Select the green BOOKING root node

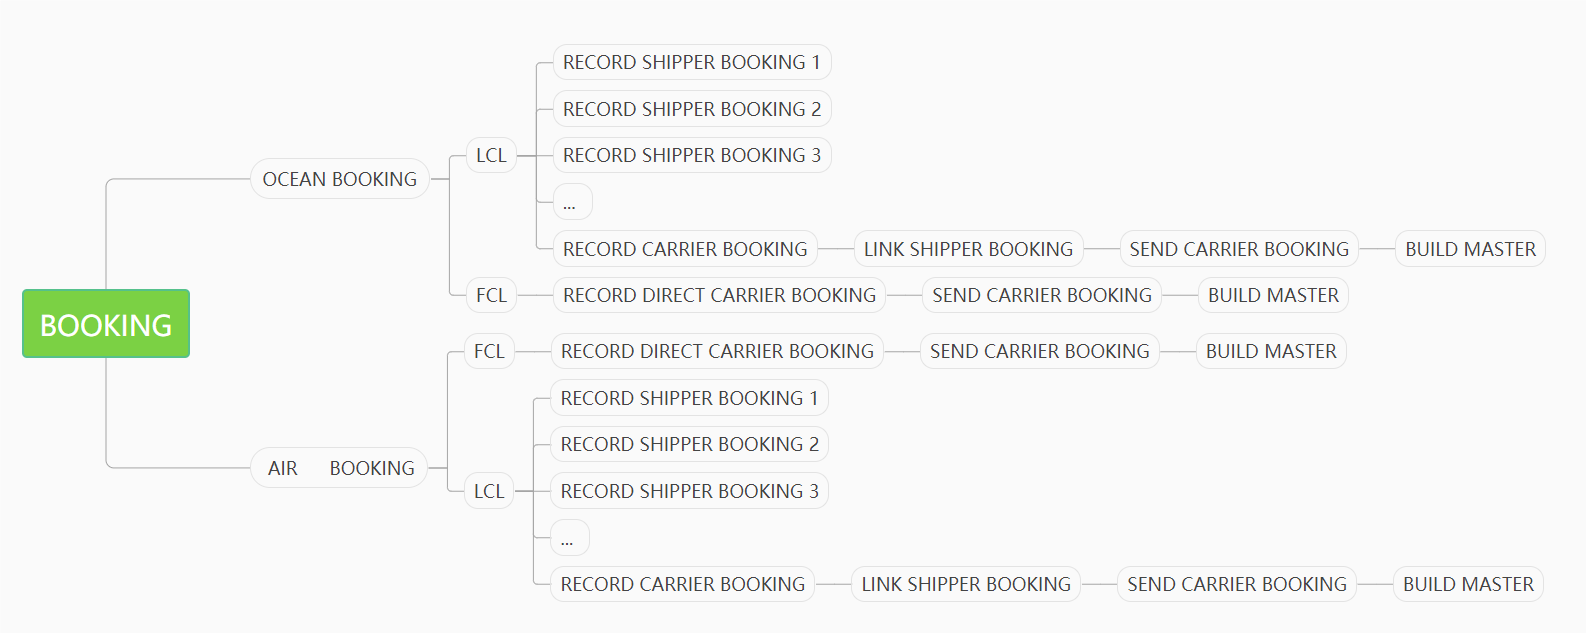coord(106,324)
